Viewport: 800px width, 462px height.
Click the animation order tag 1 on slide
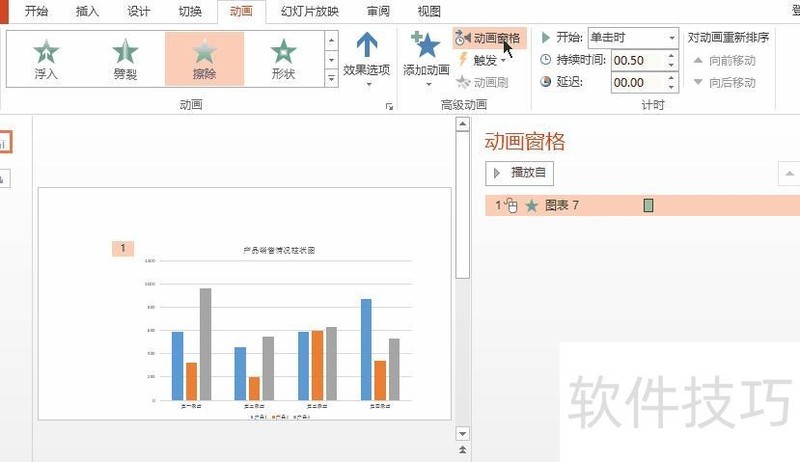[123, 248]
